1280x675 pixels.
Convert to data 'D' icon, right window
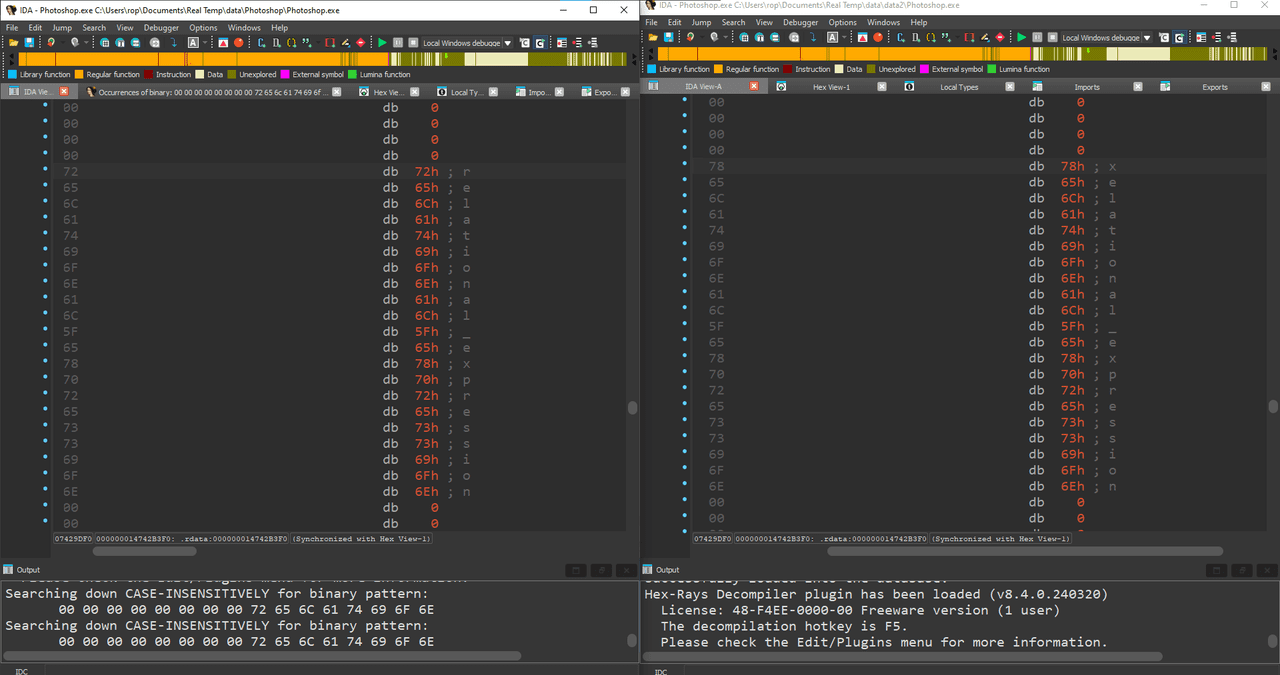tap(915, 37)
